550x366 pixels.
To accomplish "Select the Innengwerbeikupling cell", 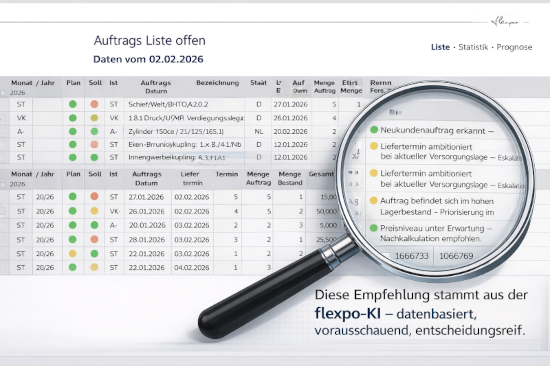I will [177, 157].
